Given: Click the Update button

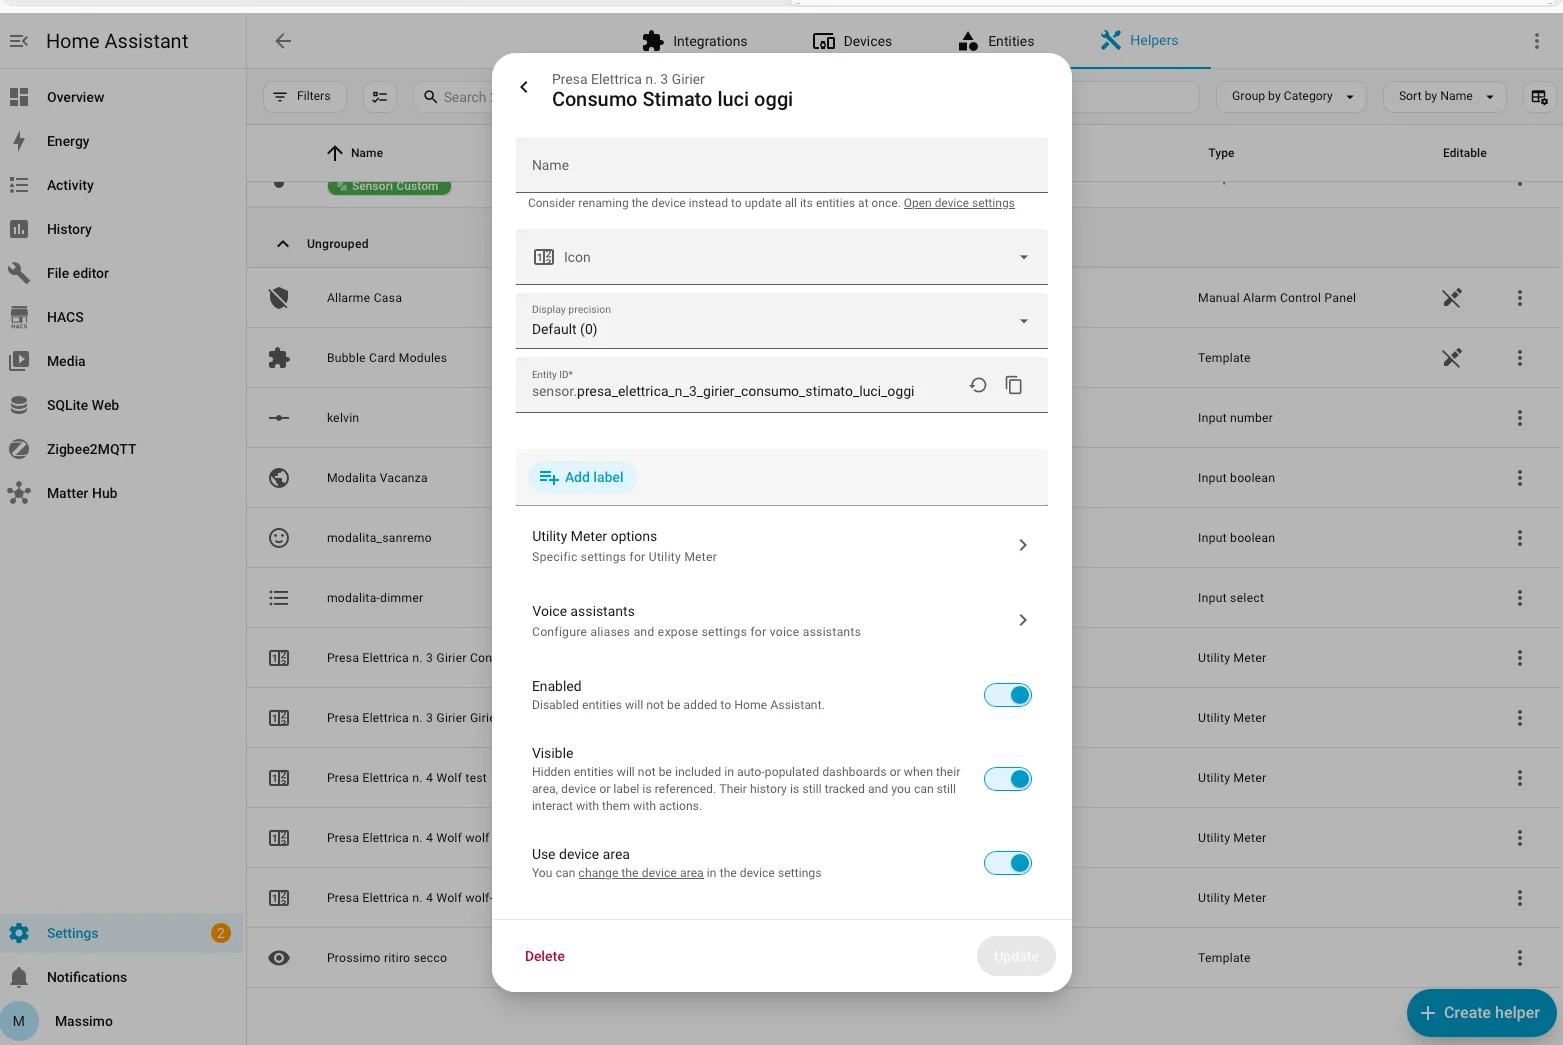Looking at the screenshot, I should coord(1016,957).
